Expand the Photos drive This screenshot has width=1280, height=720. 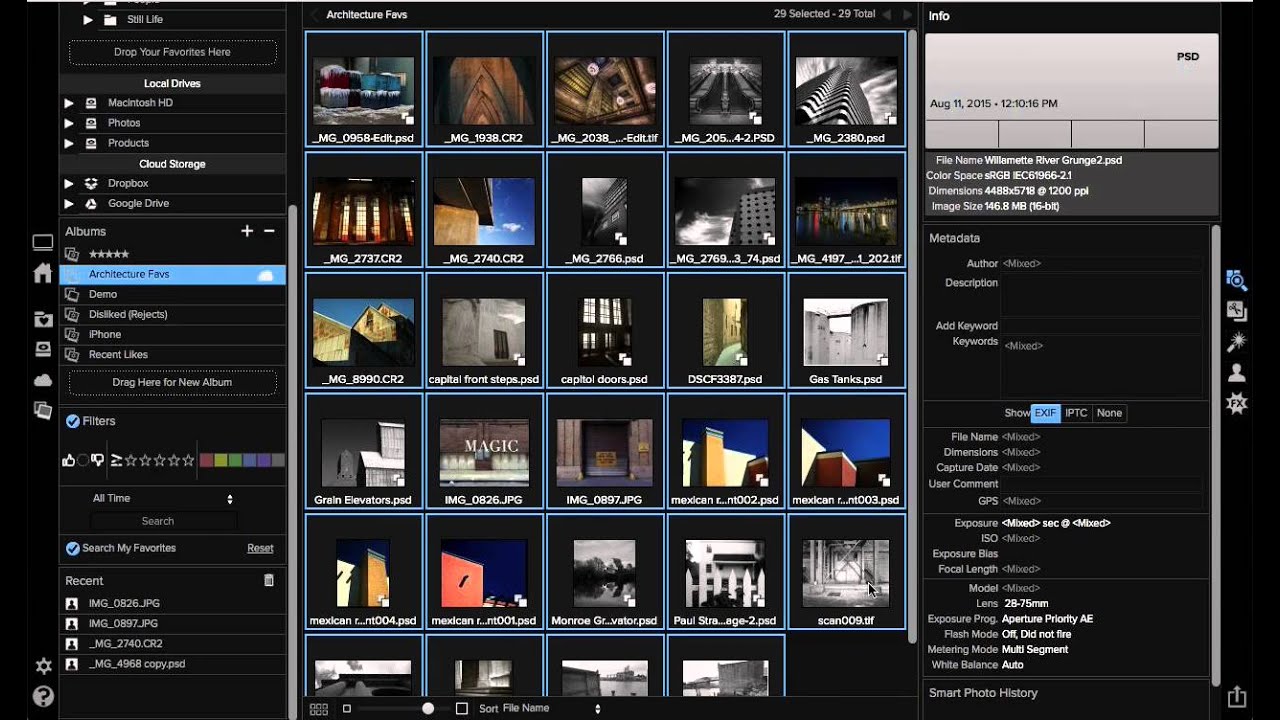pos(69,123)
